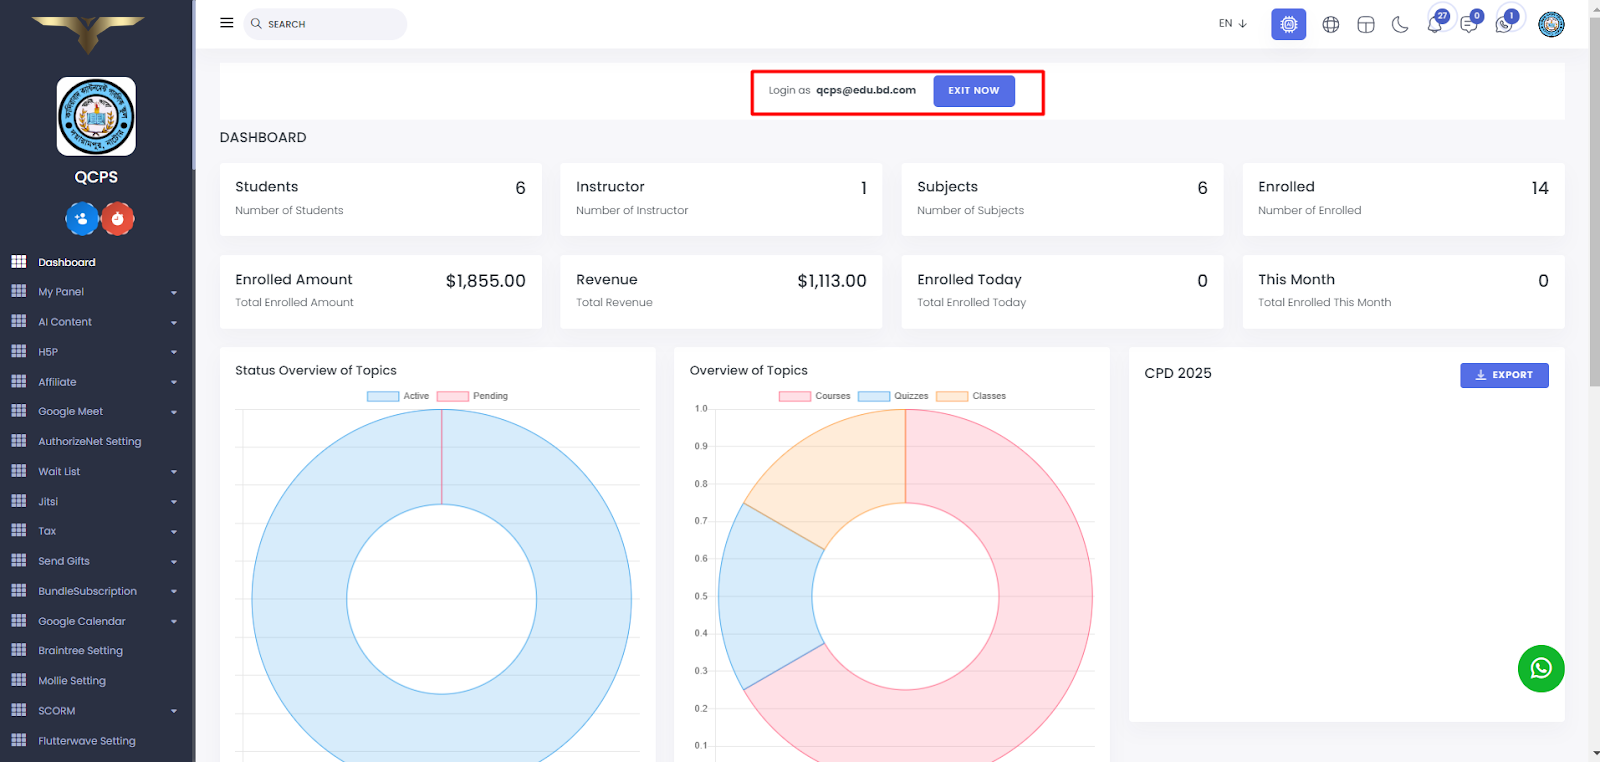Click the blue add user badge icon

(82, 218)
